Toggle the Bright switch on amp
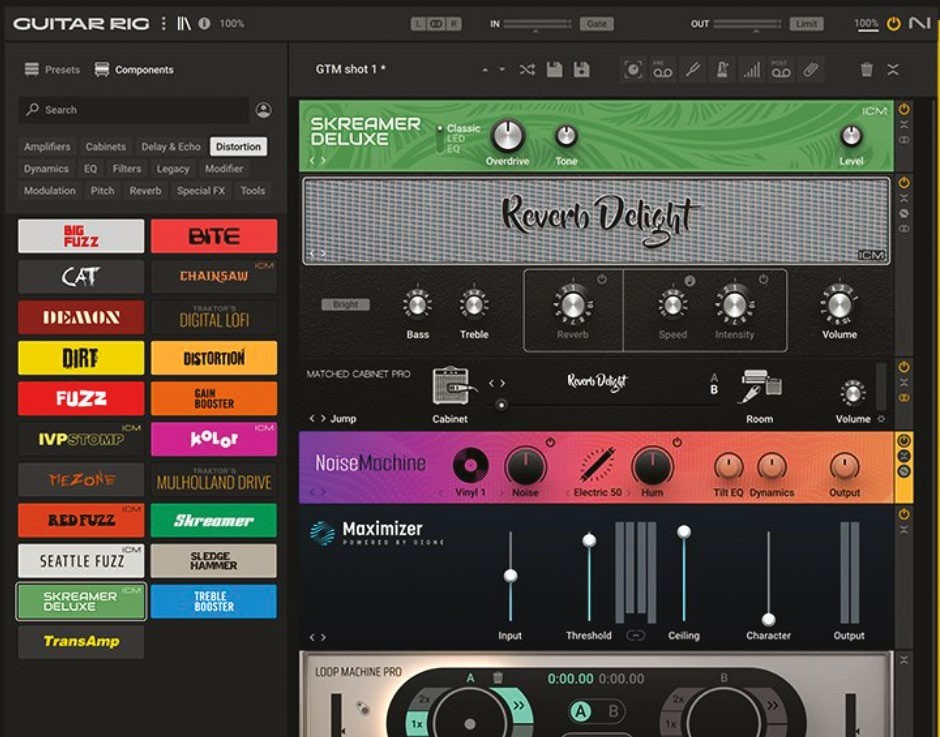 click(x=346, y=304)
